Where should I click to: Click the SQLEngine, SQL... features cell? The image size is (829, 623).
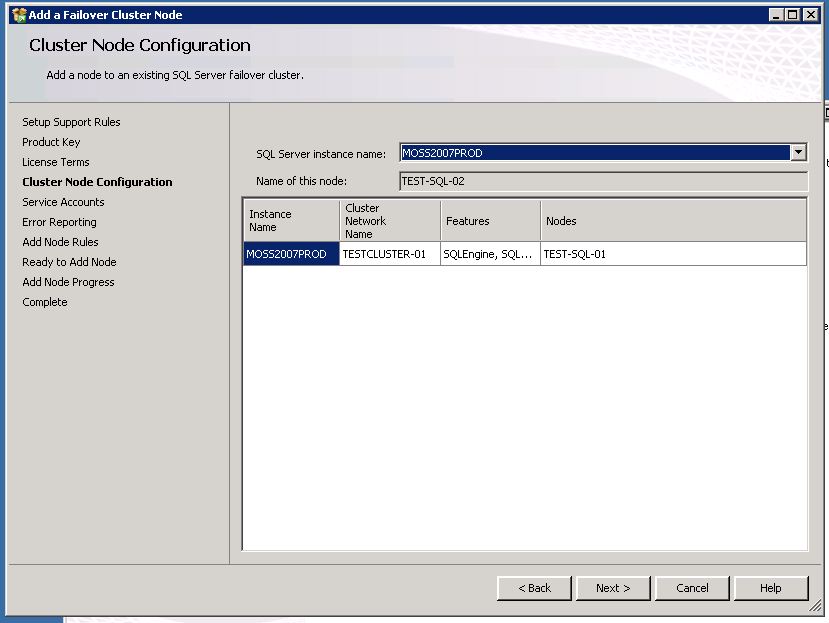tap(491, 254)
